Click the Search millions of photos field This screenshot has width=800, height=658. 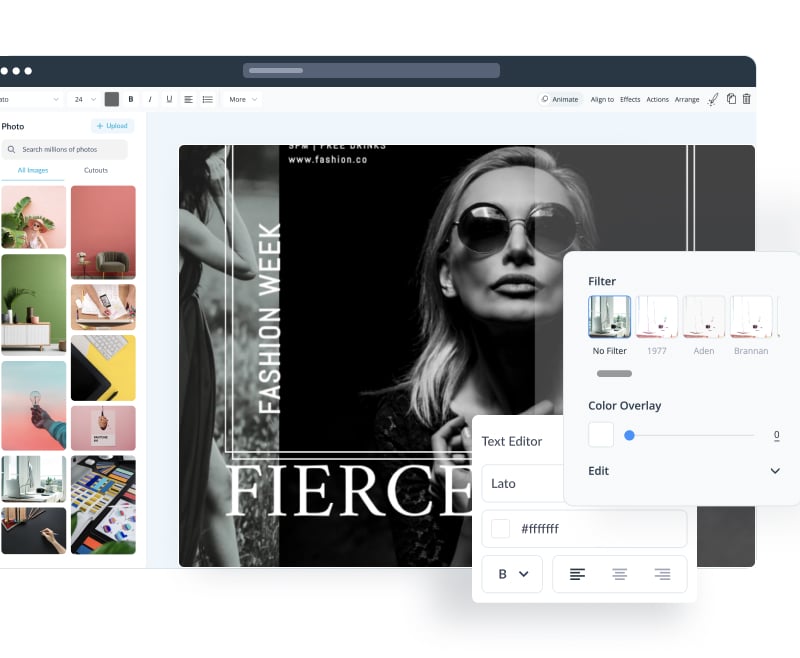pyautogui.click(x=64, y=149)
